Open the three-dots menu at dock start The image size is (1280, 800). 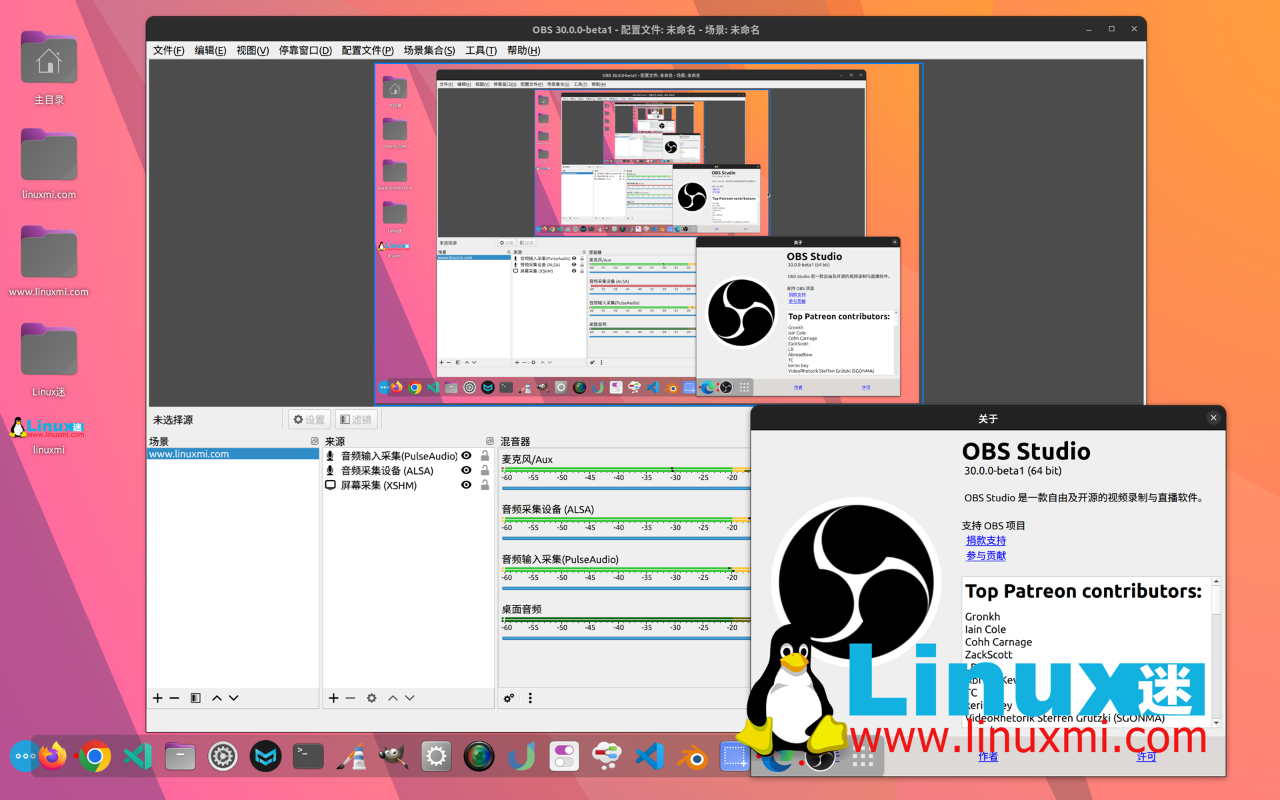[x=23, y=757]
